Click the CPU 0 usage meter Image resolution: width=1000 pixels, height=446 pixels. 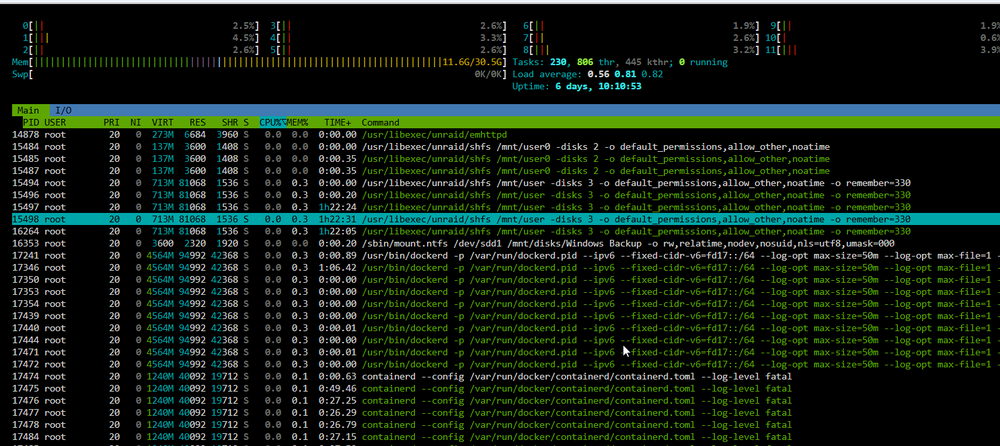point(140,26)
